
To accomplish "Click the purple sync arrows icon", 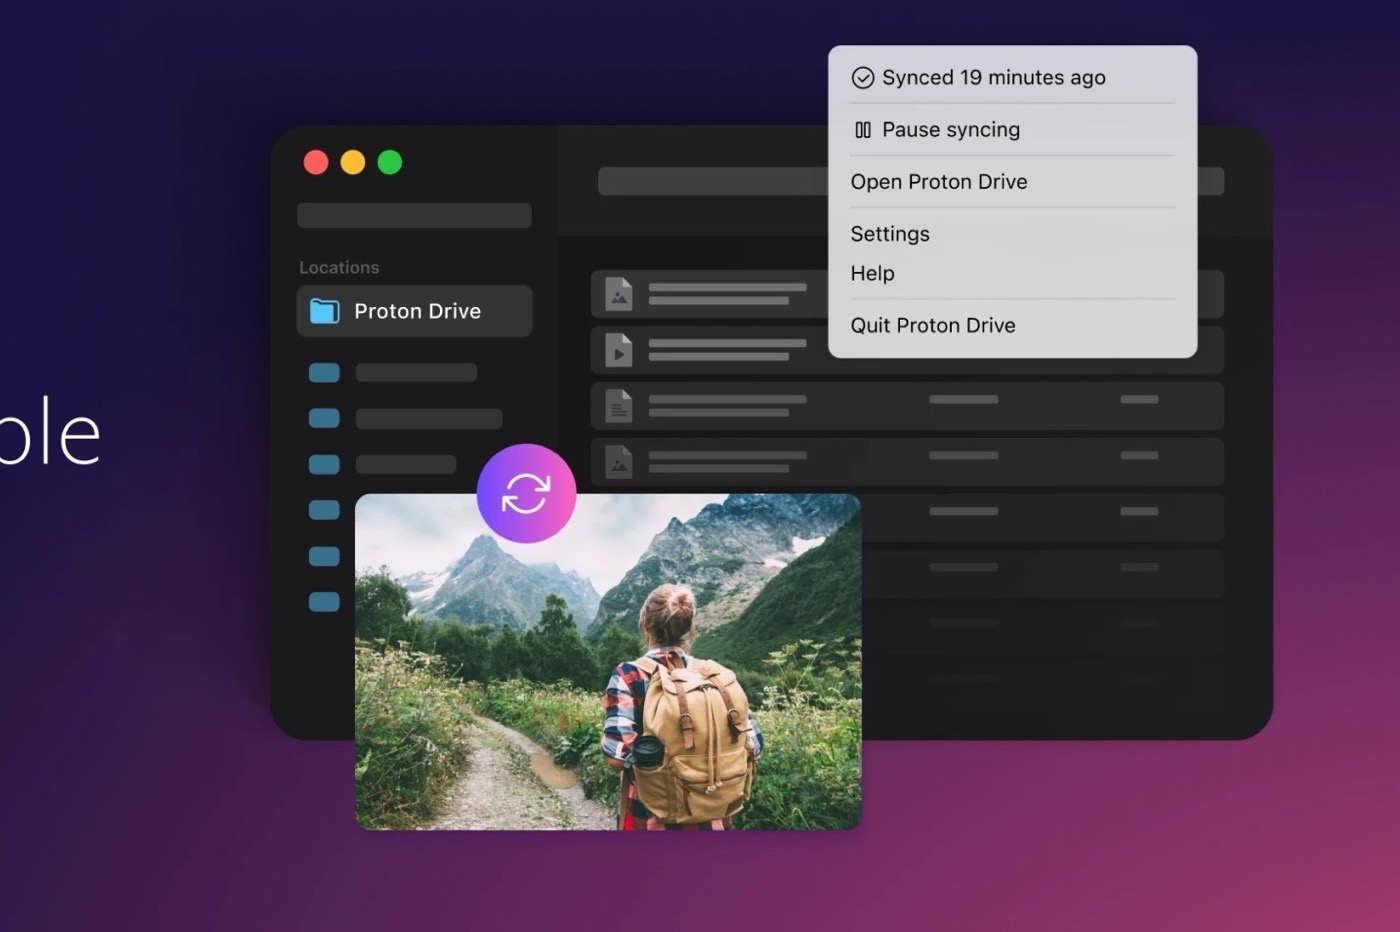I will tap(526, 493).
